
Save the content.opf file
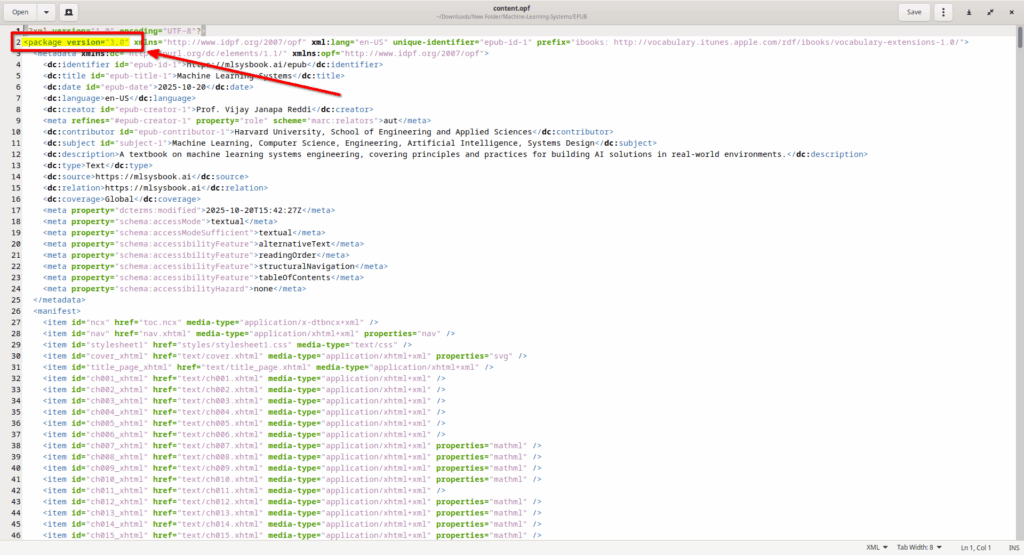click(x=914, y=12)
